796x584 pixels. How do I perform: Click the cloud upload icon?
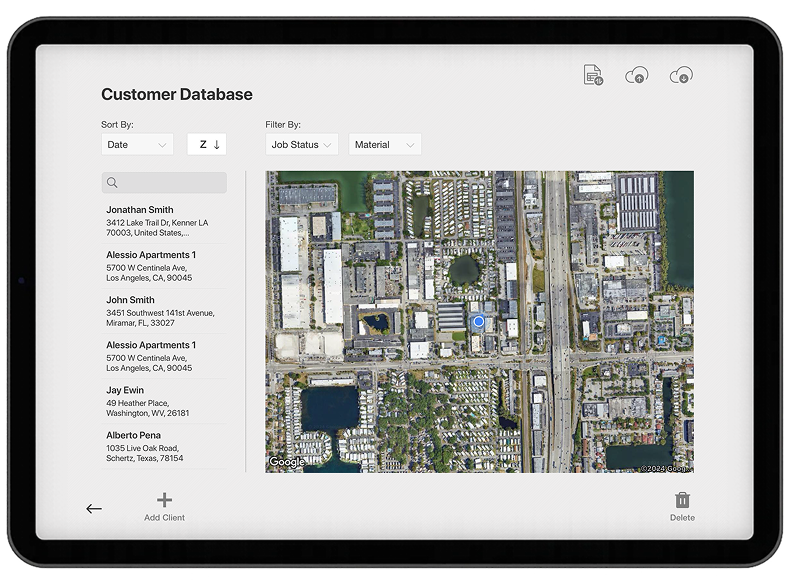(636, 75)
